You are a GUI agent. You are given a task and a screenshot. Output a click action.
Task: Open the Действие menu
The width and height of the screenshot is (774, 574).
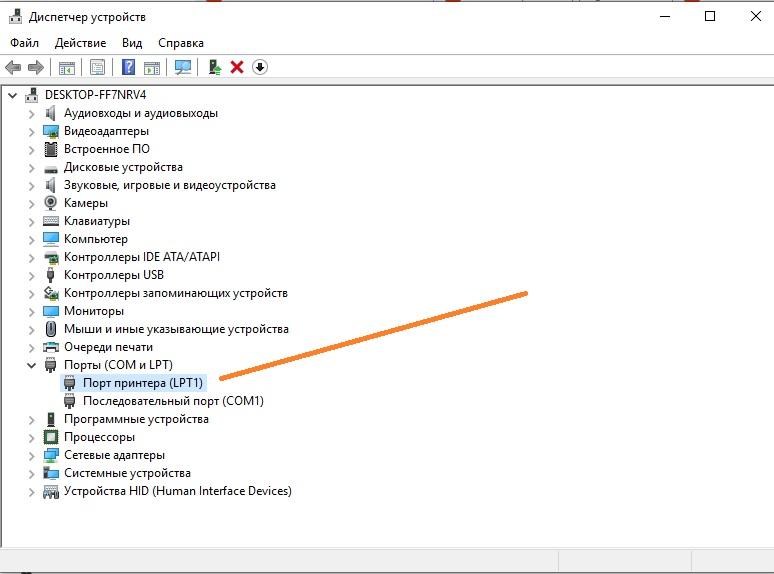[x=80, y=43]
